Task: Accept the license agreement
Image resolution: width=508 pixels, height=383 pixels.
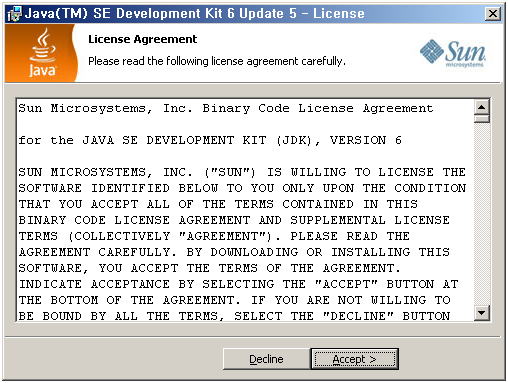Action: point(355,359)
